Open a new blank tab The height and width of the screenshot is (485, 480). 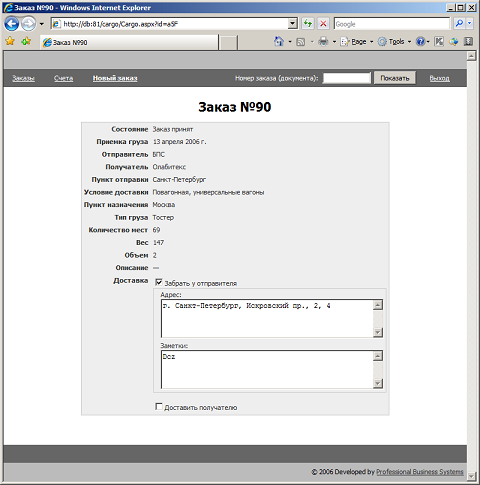tap(228, 43)
